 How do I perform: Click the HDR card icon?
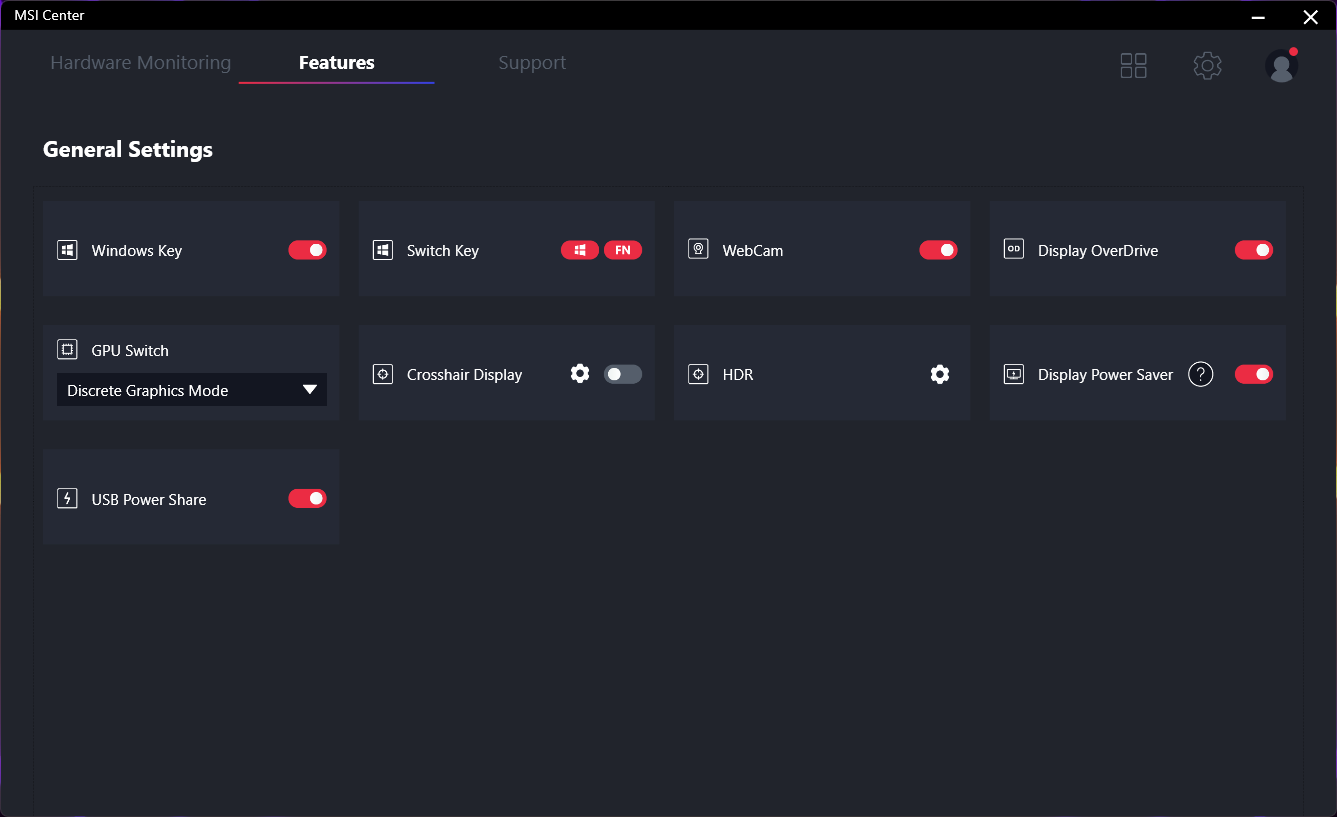tap(698, 374)
